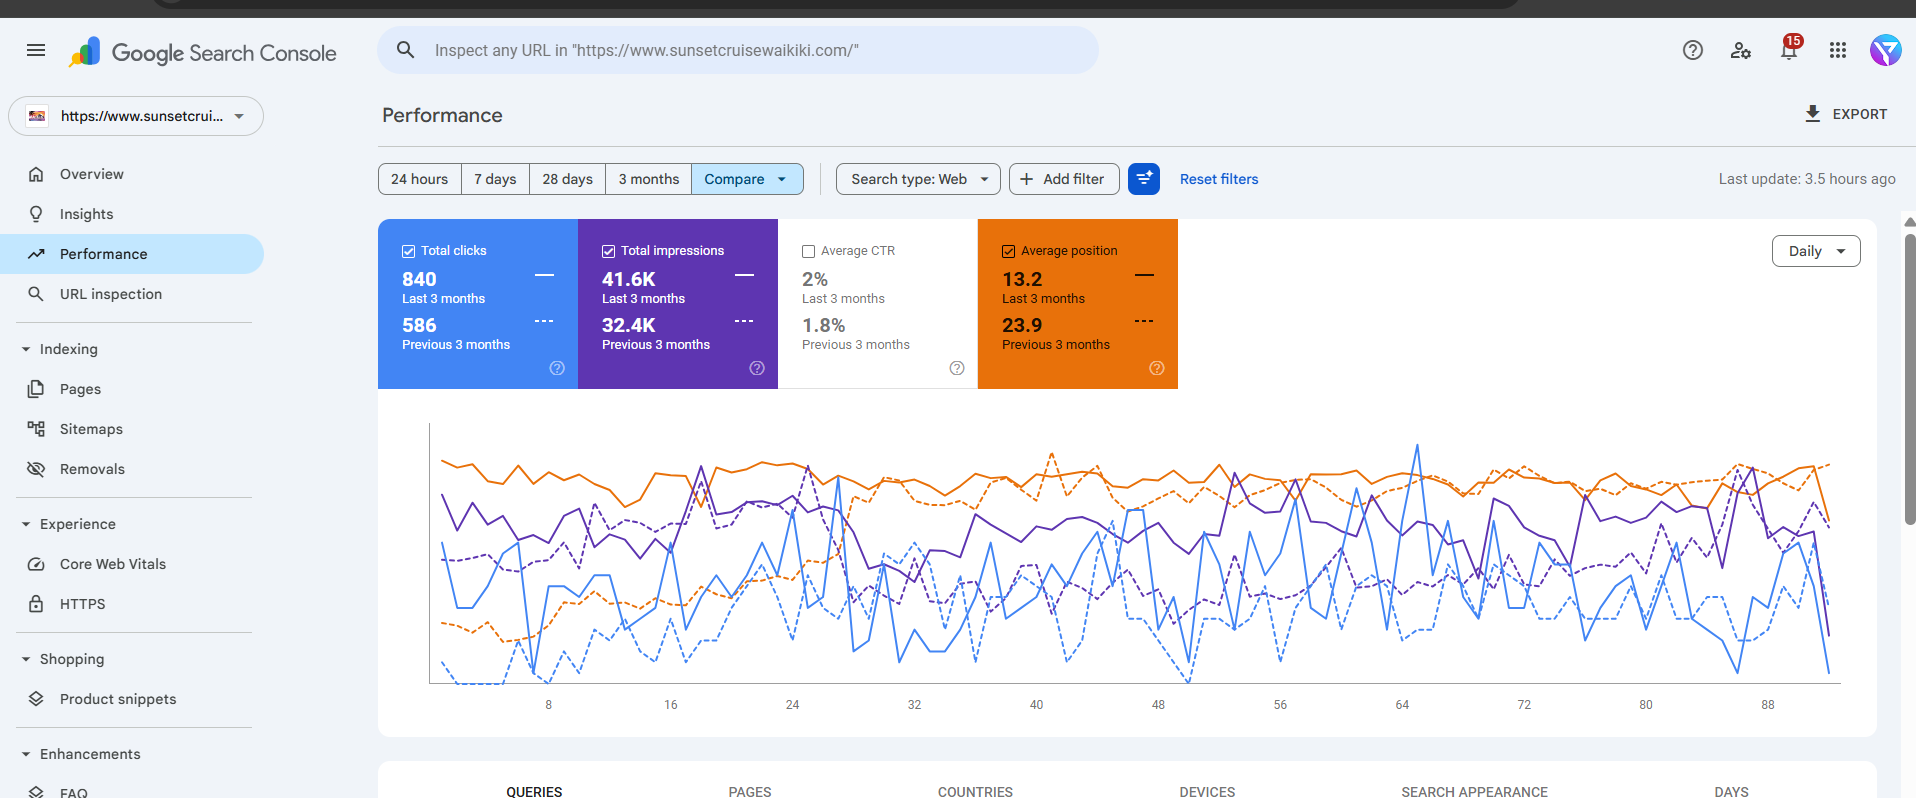Image resolution: width=1916 pixels, height=798 pixels.
Task: Click the Average position help icon
Action: pos(1156,368)
